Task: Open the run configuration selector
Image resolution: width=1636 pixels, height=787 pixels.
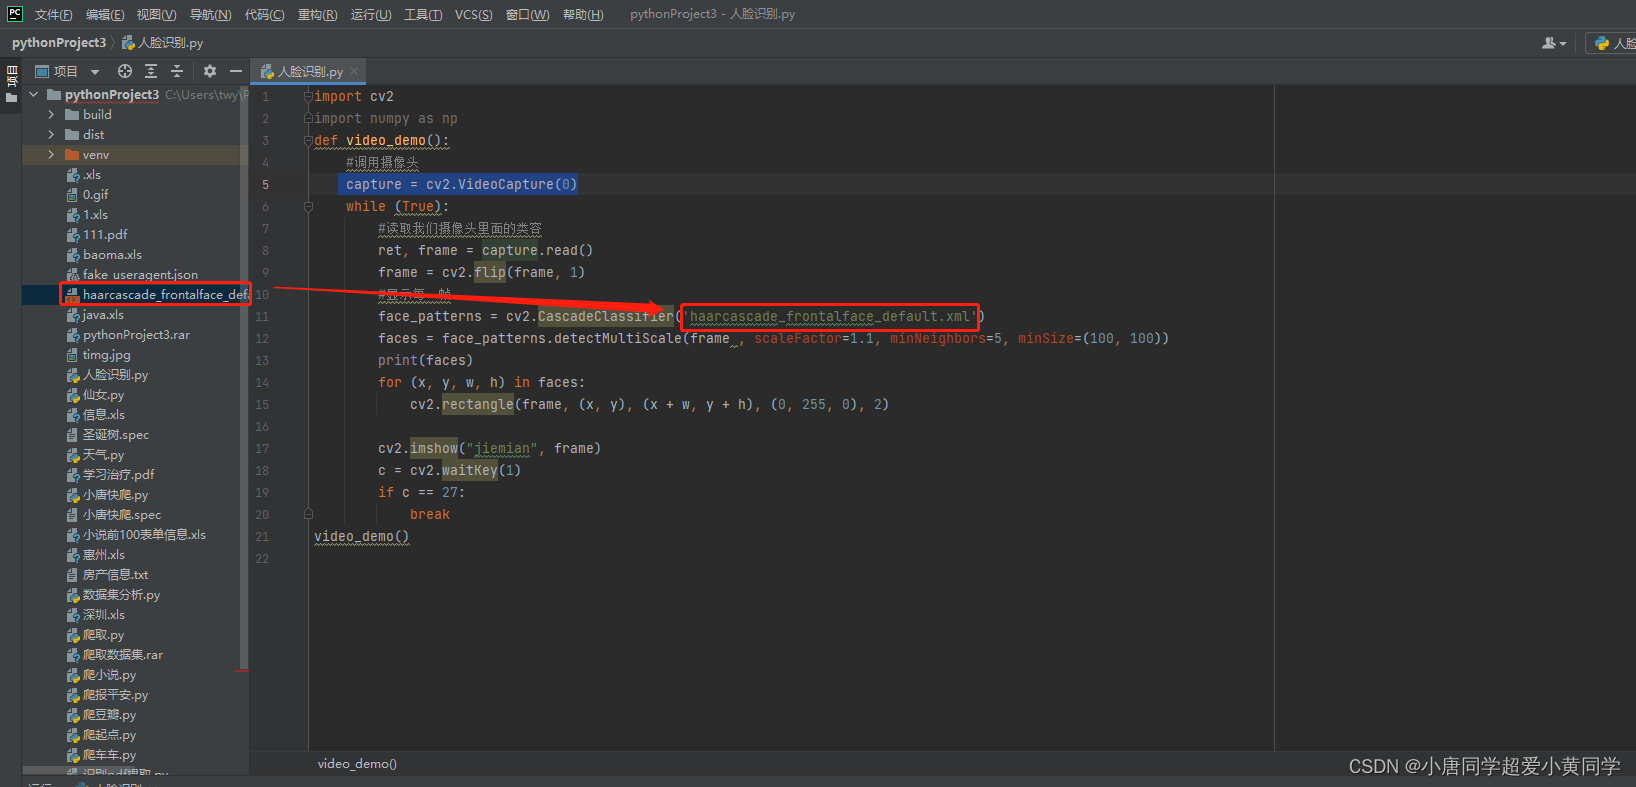Action: click(1613, 43)
